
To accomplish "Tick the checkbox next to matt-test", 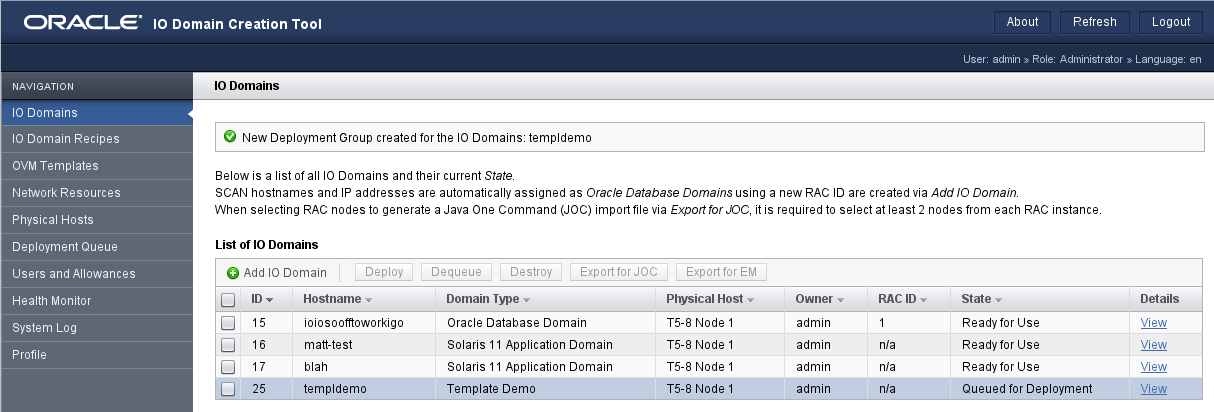I will [x=228, y=345].
